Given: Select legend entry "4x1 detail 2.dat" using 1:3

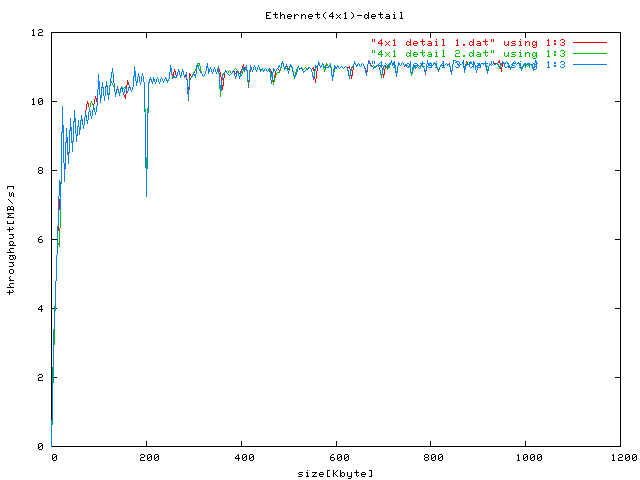Looking at the screenshot, I should 468,53.
